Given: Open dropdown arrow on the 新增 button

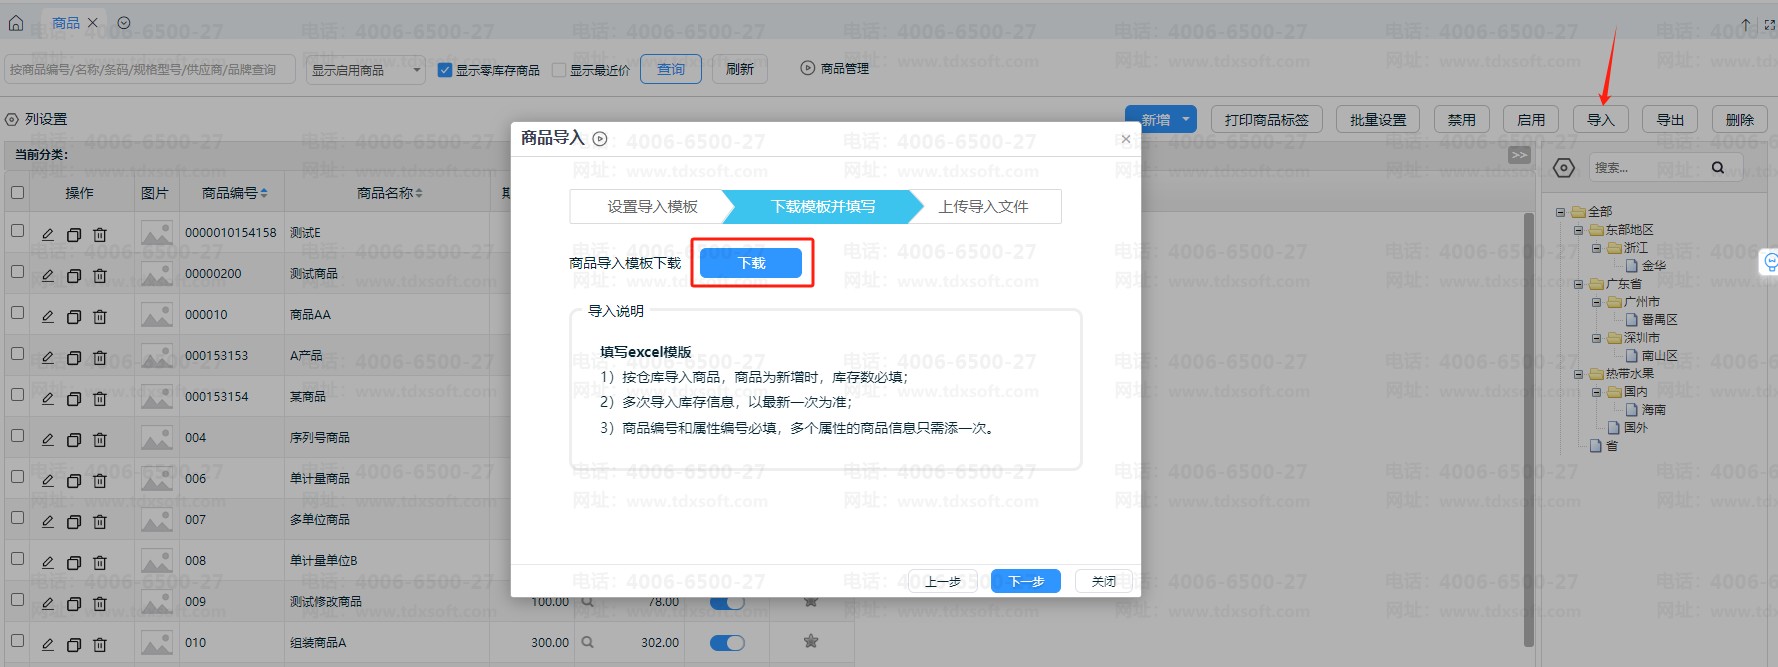Looking at the screenshot, I should point(1186,120).
